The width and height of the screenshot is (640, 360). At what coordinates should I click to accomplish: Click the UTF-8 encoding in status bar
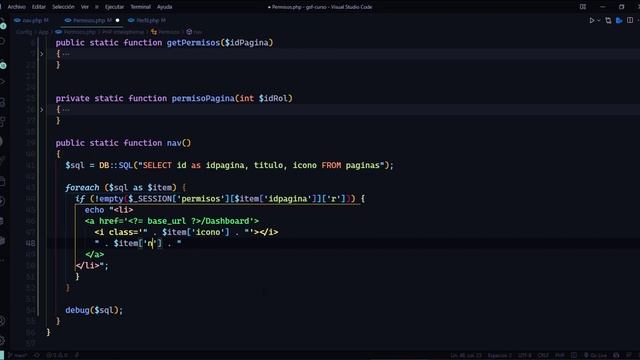point(524,356)
